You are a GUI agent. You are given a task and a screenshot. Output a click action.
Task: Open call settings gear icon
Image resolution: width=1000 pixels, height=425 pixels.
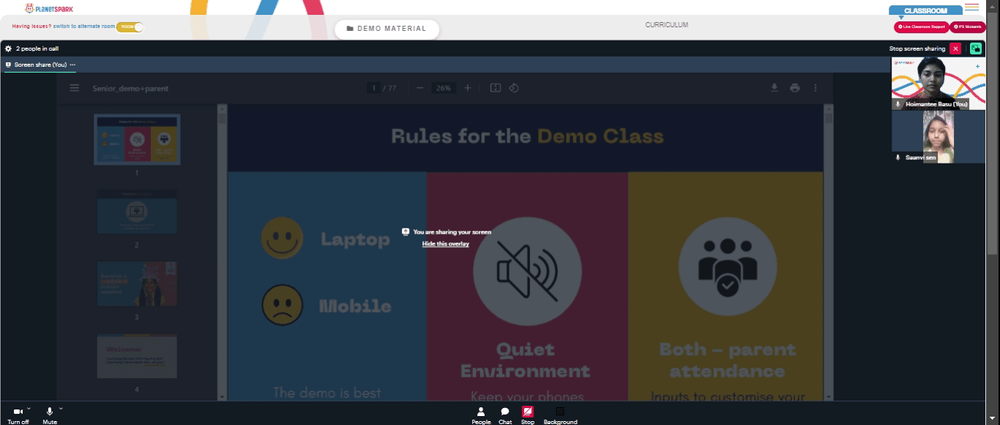click(8, 48)
